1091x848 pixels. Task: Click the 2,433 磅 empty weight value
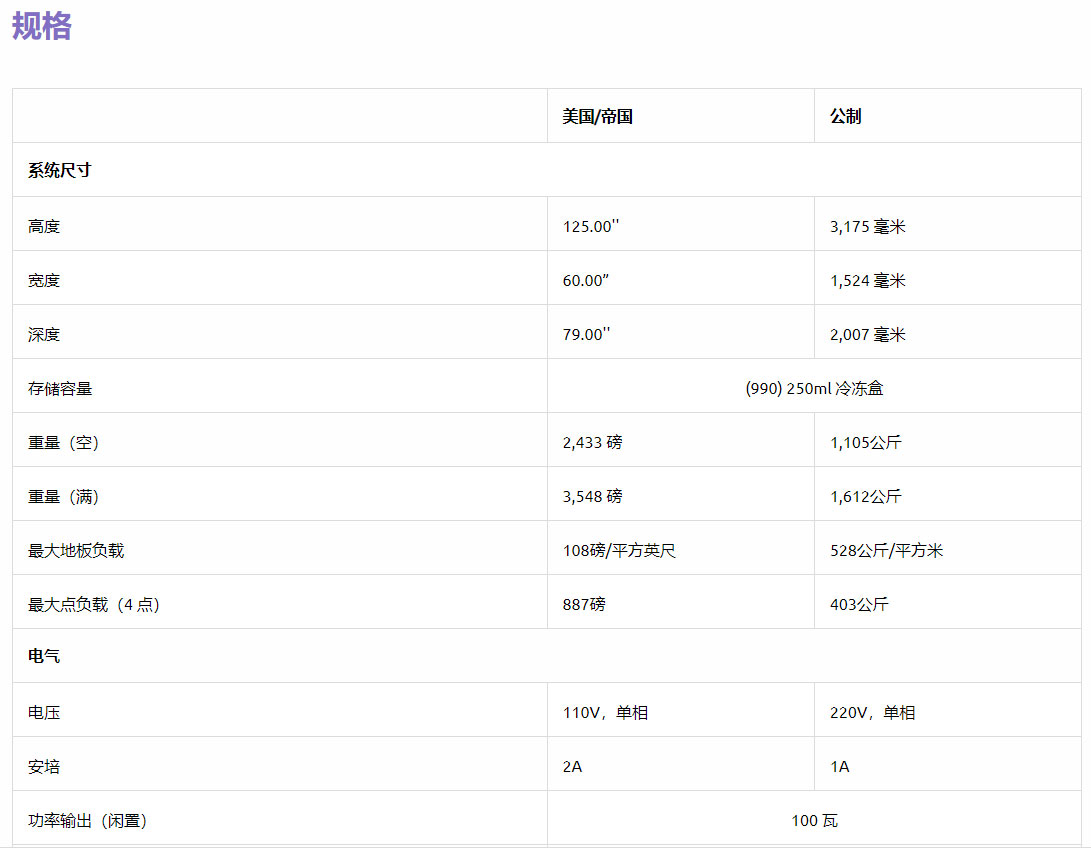point(592,442)
